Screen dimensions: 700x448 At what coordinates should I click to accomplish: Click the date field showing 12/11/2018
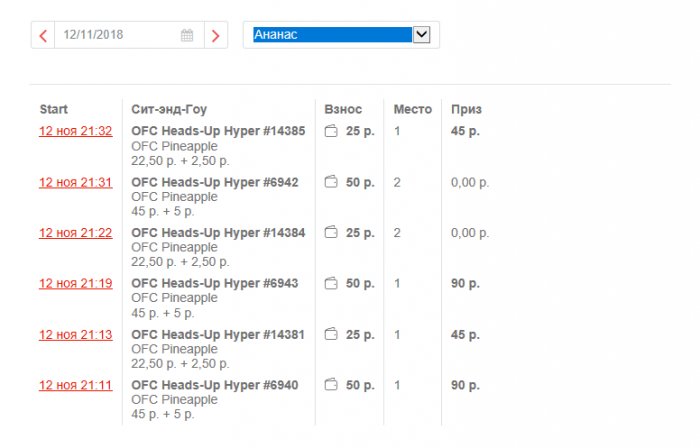pos(115,35)
